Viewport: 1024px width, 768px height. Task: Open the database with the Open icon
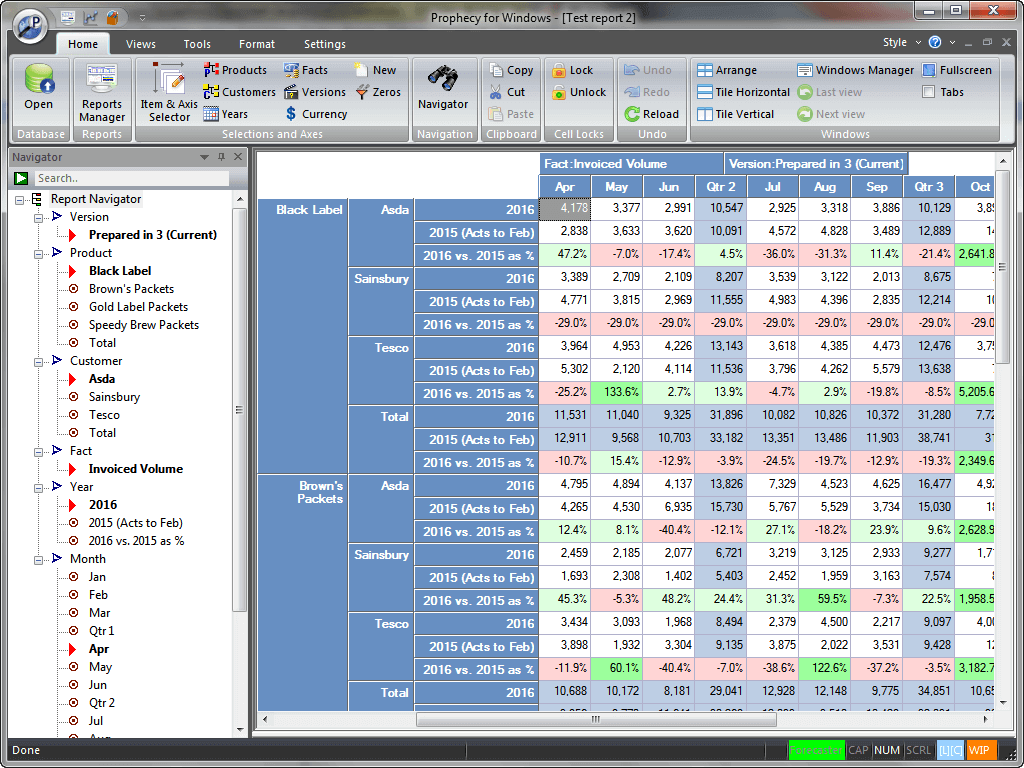[39, 78]
